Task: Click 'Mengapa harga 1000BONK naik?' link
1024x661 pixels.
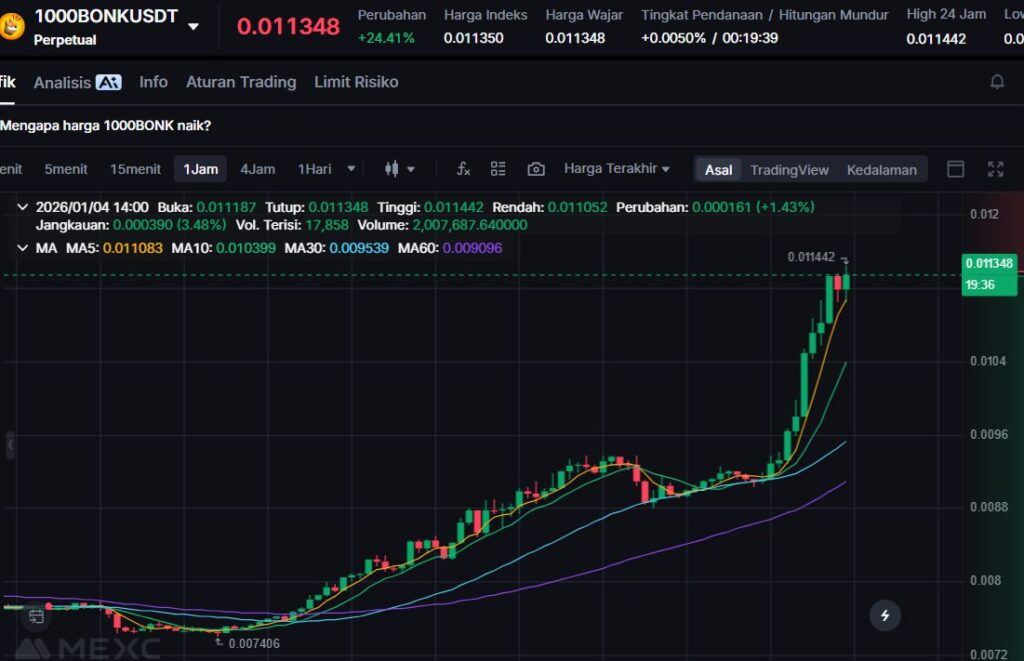Action: (106, 126)
